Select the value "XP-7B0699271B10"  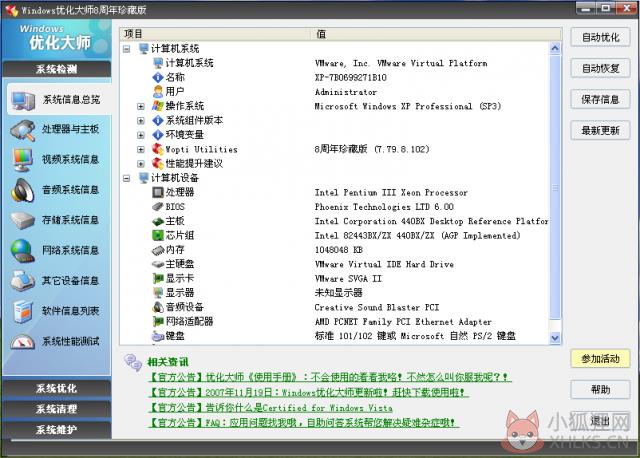(x=351, y=78)
